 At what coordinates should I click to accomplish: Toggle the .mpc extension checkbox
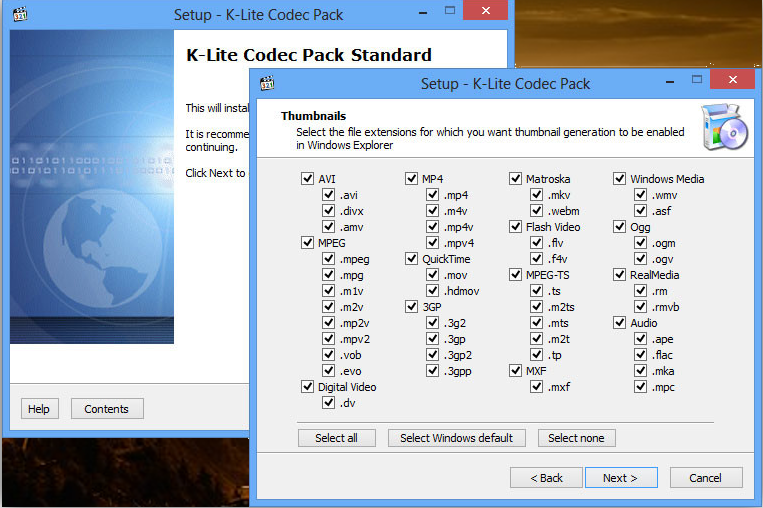coord(640,387)
